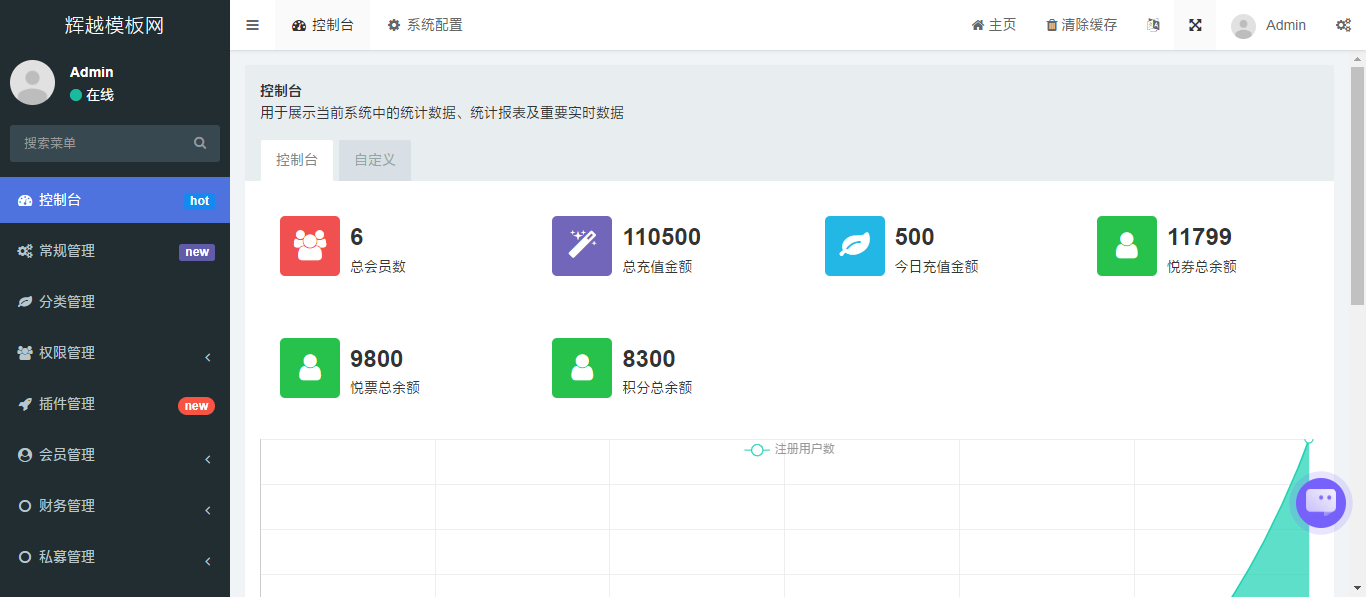Viewport: 1366px width, 597px height.
Task: Click the vertical page scrollbar thumb
Action: tap(1357, 185)
